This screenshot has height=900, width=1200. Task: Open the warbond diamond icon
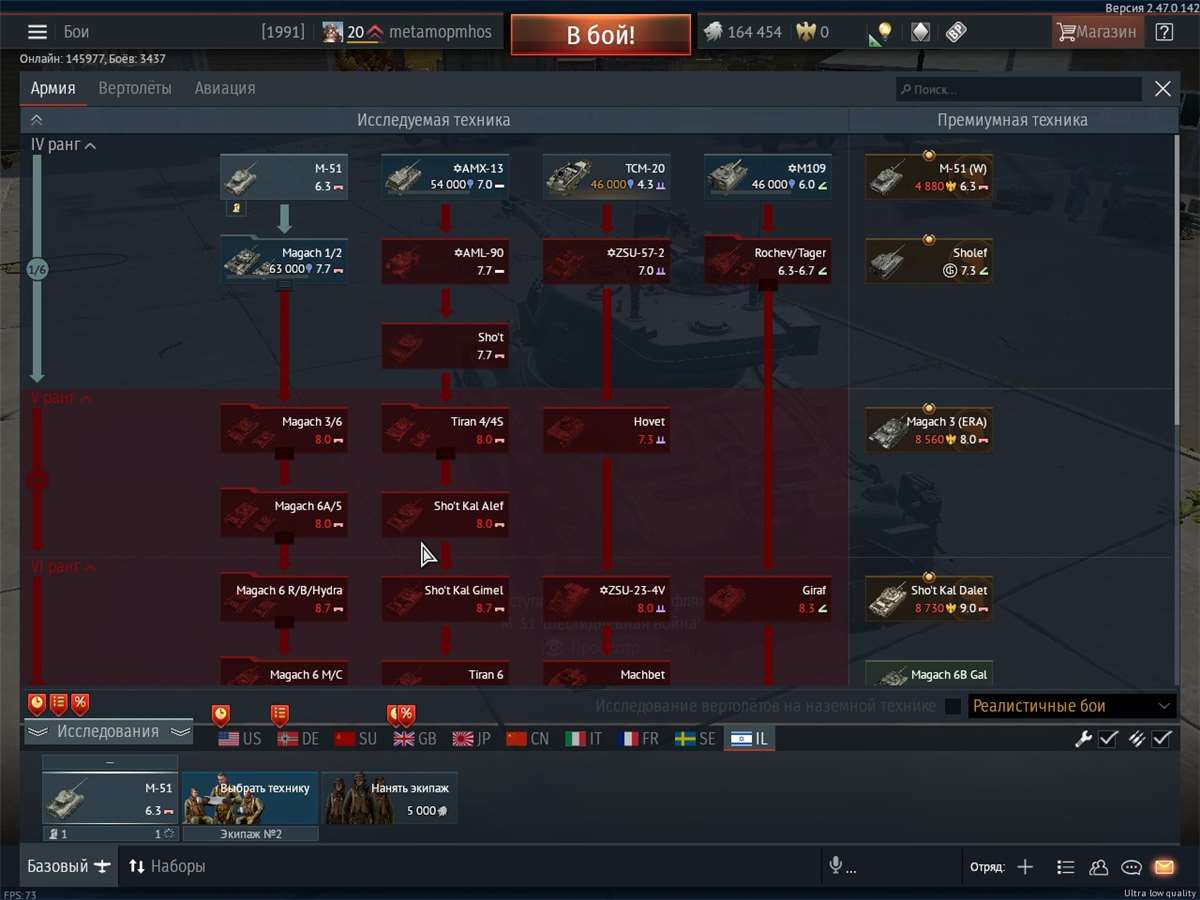920,32
